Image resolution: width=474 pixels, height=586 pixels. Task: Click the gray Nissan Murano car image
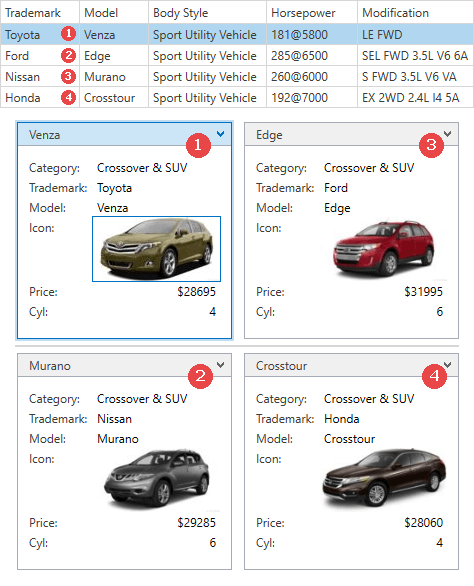click(156, 479)
